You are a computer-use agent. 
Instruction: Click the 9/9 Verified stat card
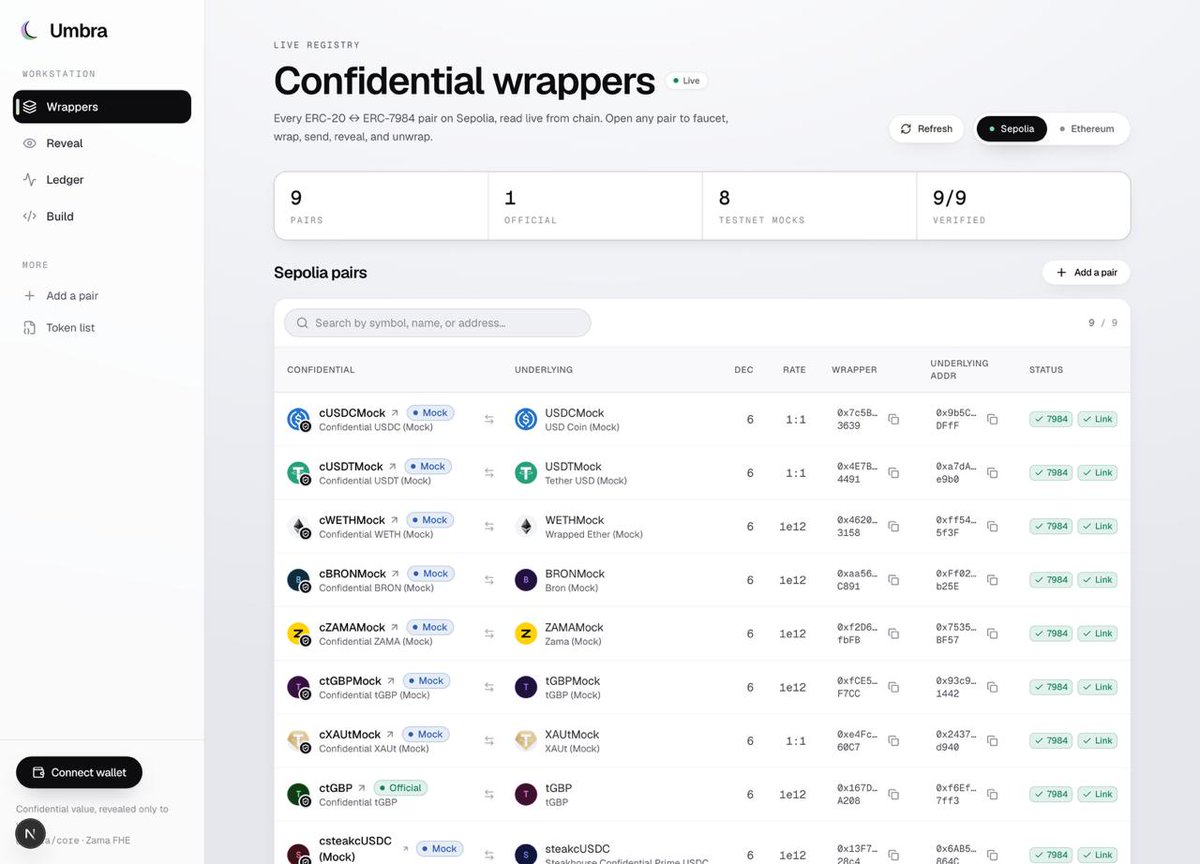tap(1024, 206)
